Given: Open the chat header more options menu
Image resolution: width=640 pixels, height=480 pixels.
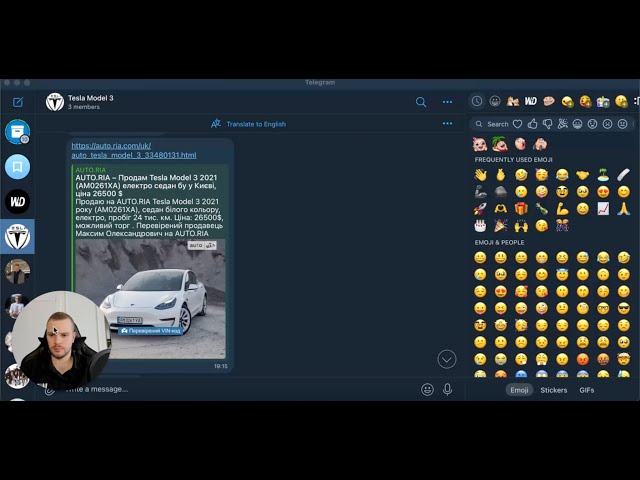Looking at the screenshot, I should (447, 102).
